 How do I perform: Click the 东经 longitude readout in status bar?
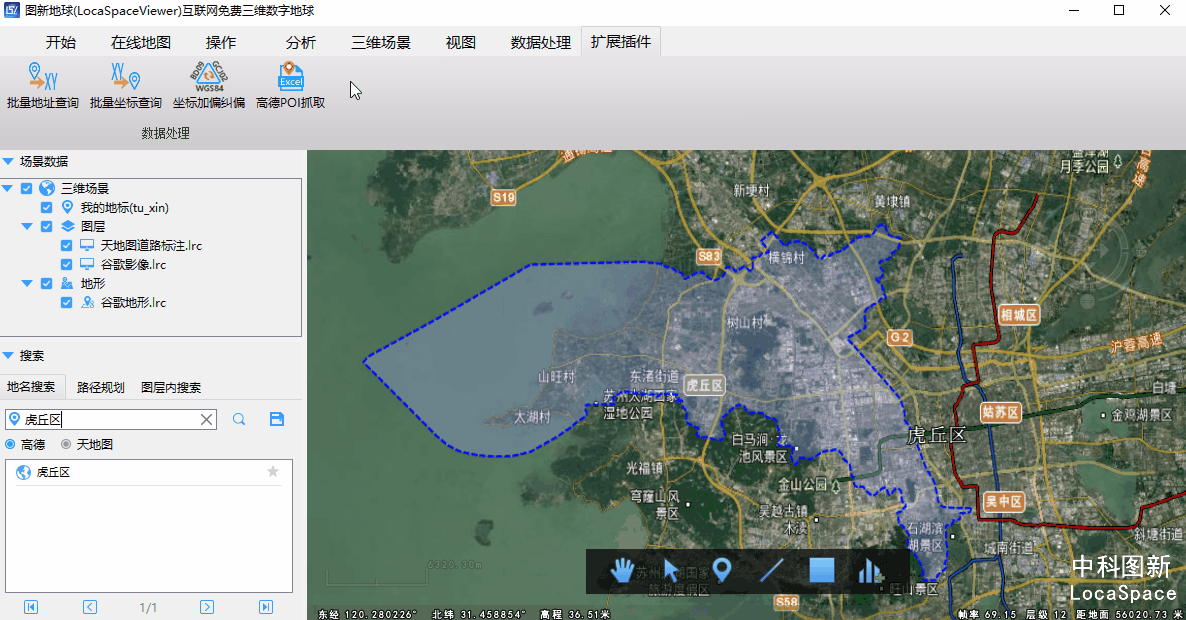[x=368, y=614]
